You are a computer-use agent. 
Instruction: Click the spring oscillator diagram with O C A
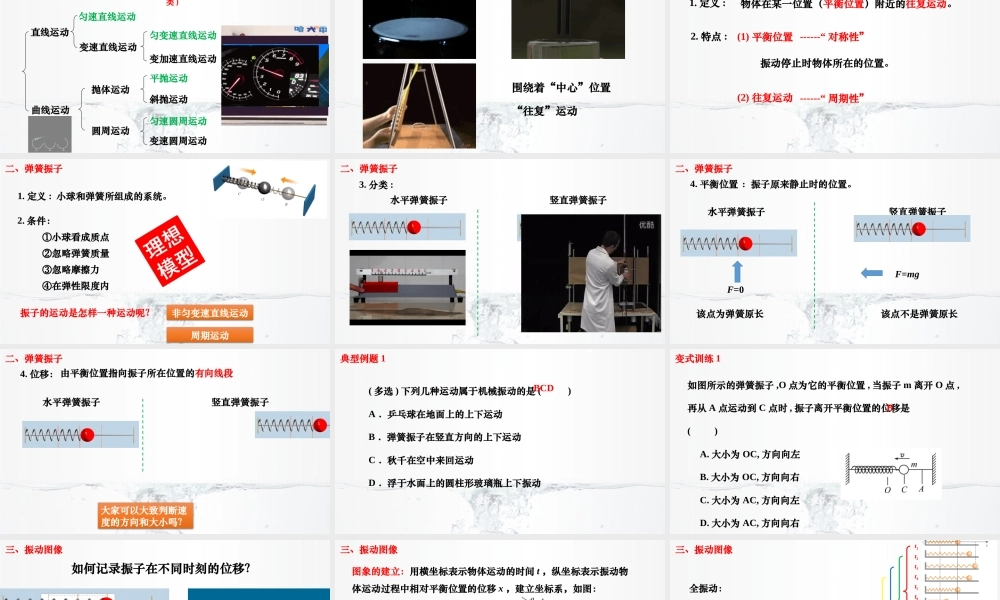click(892, 472)
